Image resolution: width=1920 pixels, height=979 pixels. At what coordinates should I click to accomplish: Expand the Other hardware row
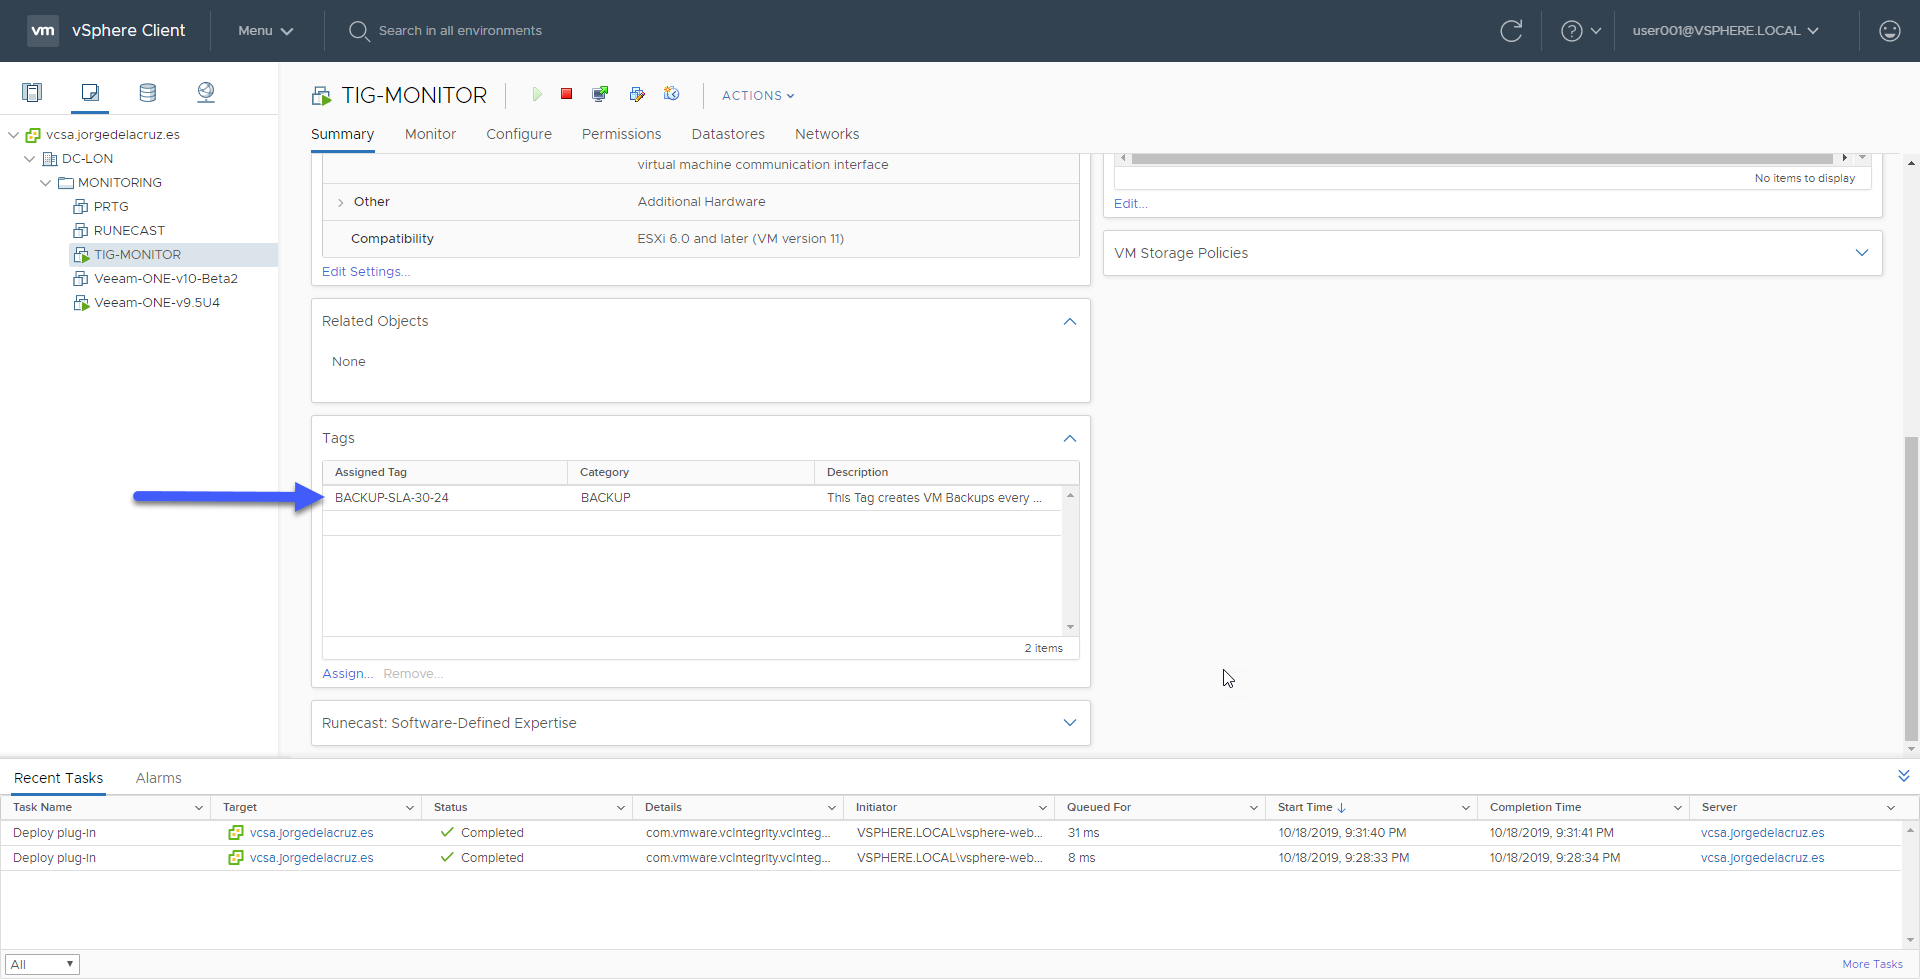pyautogui.click(x=341, y=203)
